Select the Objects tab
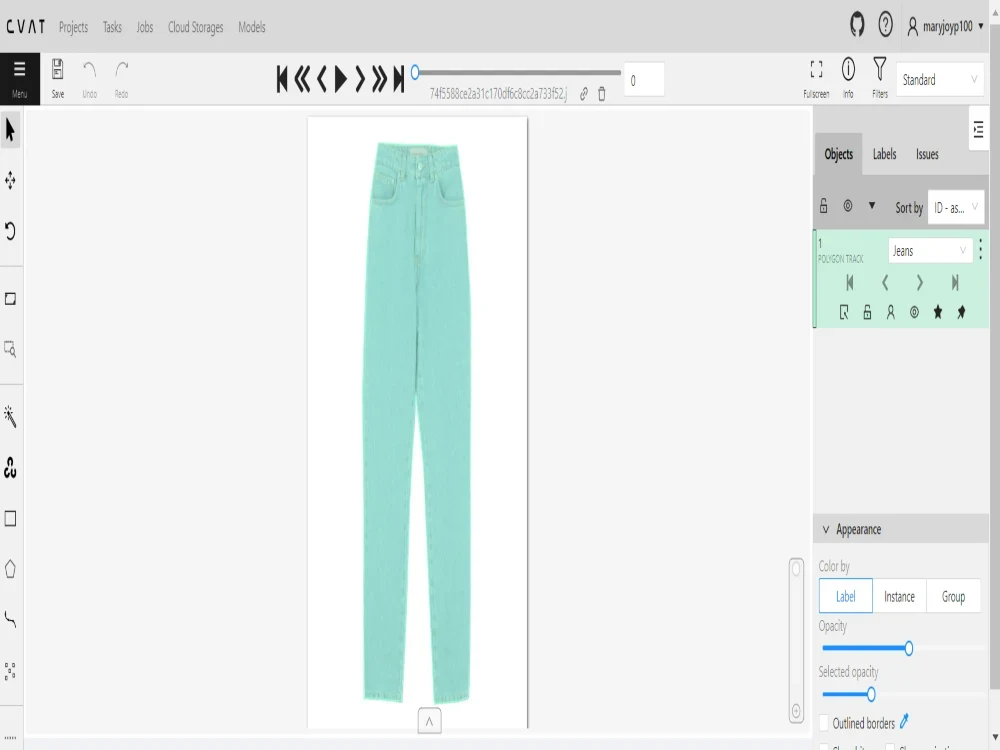 (x=839, y=154)
